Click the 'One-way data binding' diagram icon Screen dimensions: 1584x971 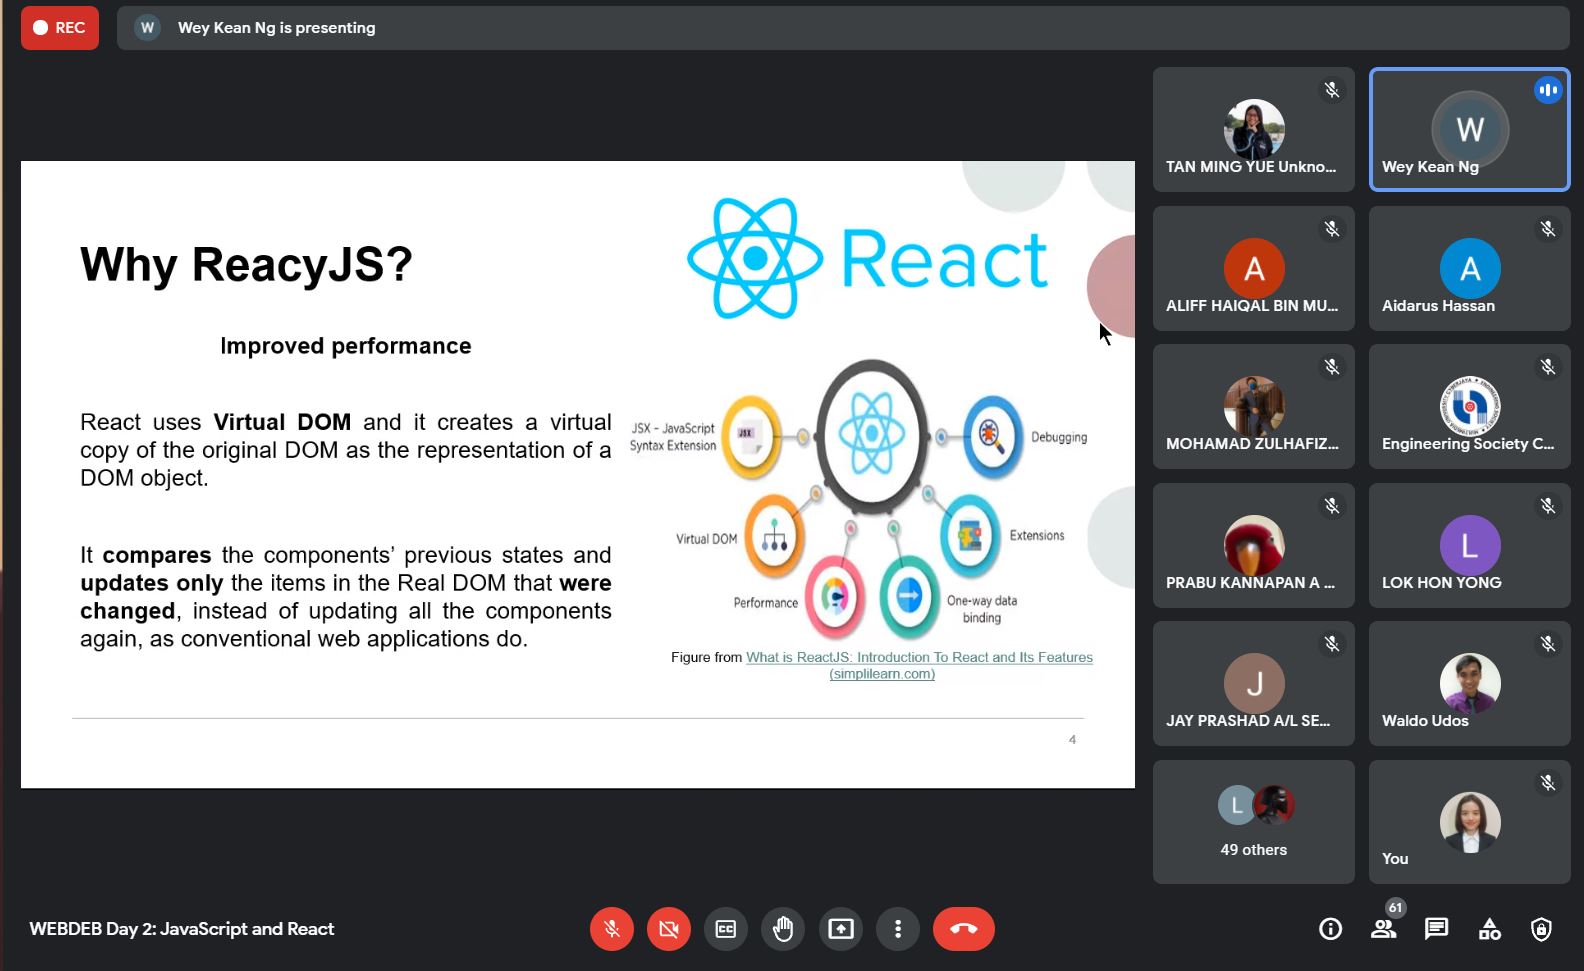click(x=909, y=597)
